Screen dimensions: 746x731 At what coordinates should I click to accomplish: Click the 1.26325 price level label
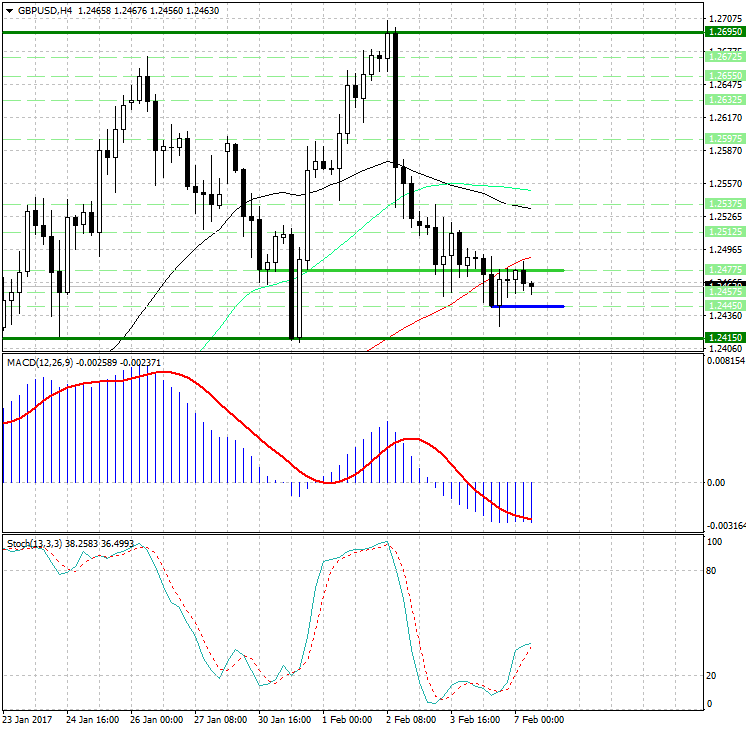(x=724, y=99)
